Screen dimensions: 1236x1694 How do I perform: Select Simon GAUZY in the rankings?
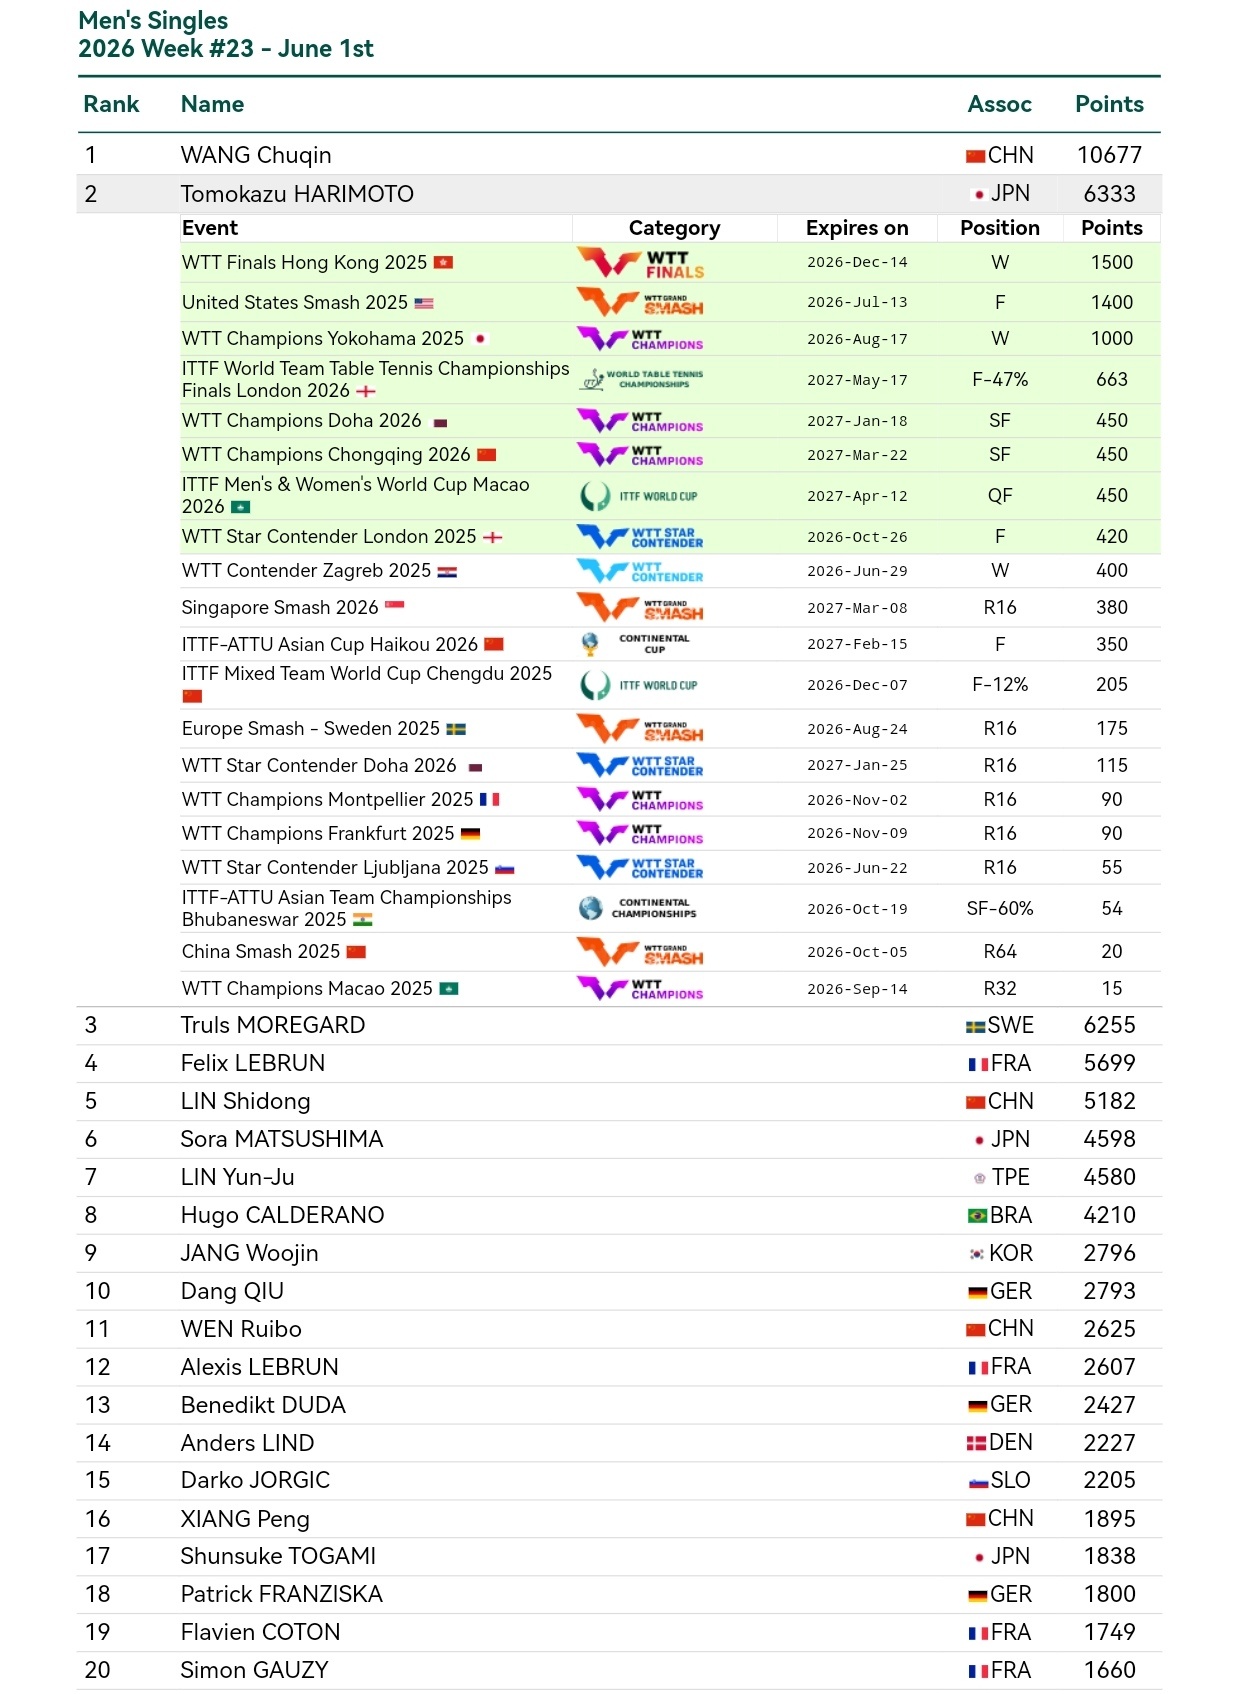[x=619, y=1671]
